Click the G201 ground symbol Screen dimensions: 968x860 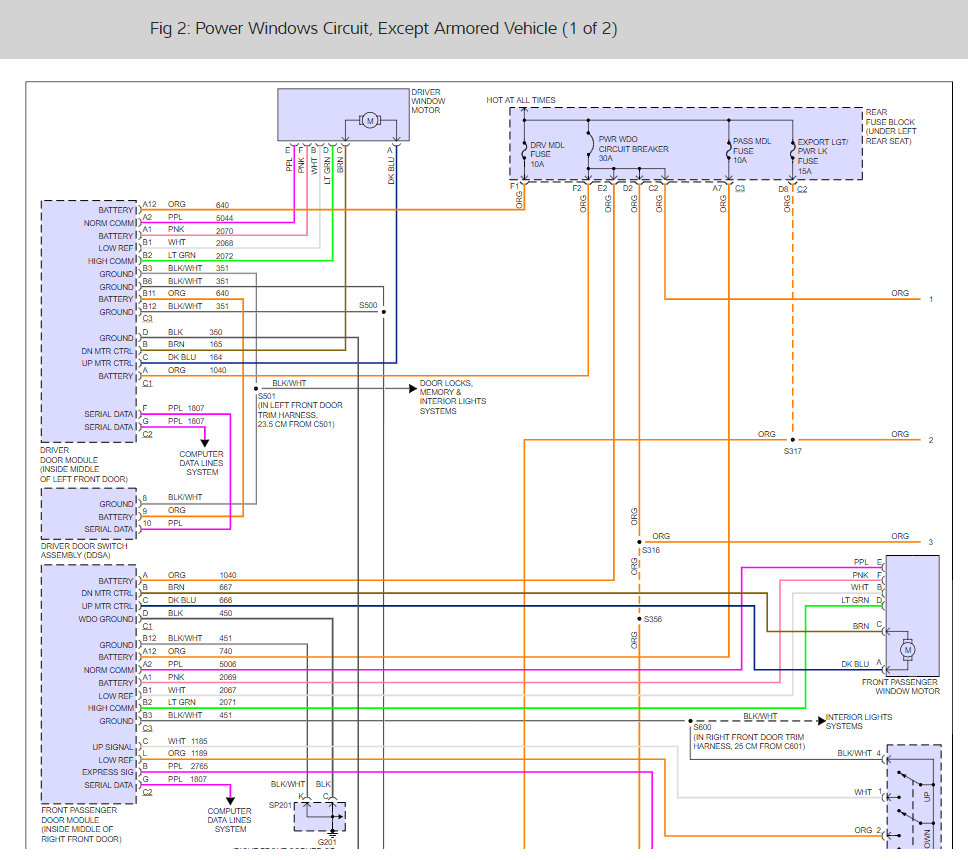pyautogui.click(x=332, y=833)
